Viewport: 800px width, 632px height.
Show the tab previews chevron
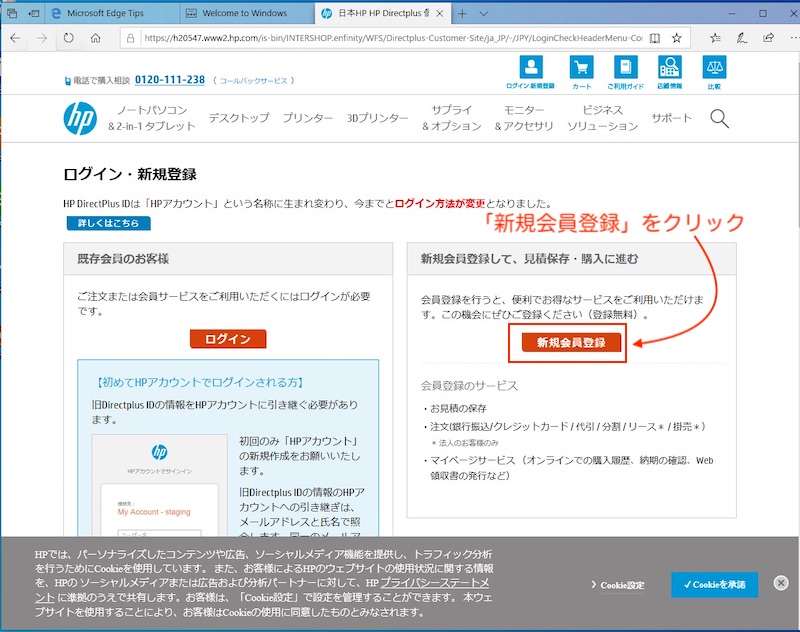(484, 14)
